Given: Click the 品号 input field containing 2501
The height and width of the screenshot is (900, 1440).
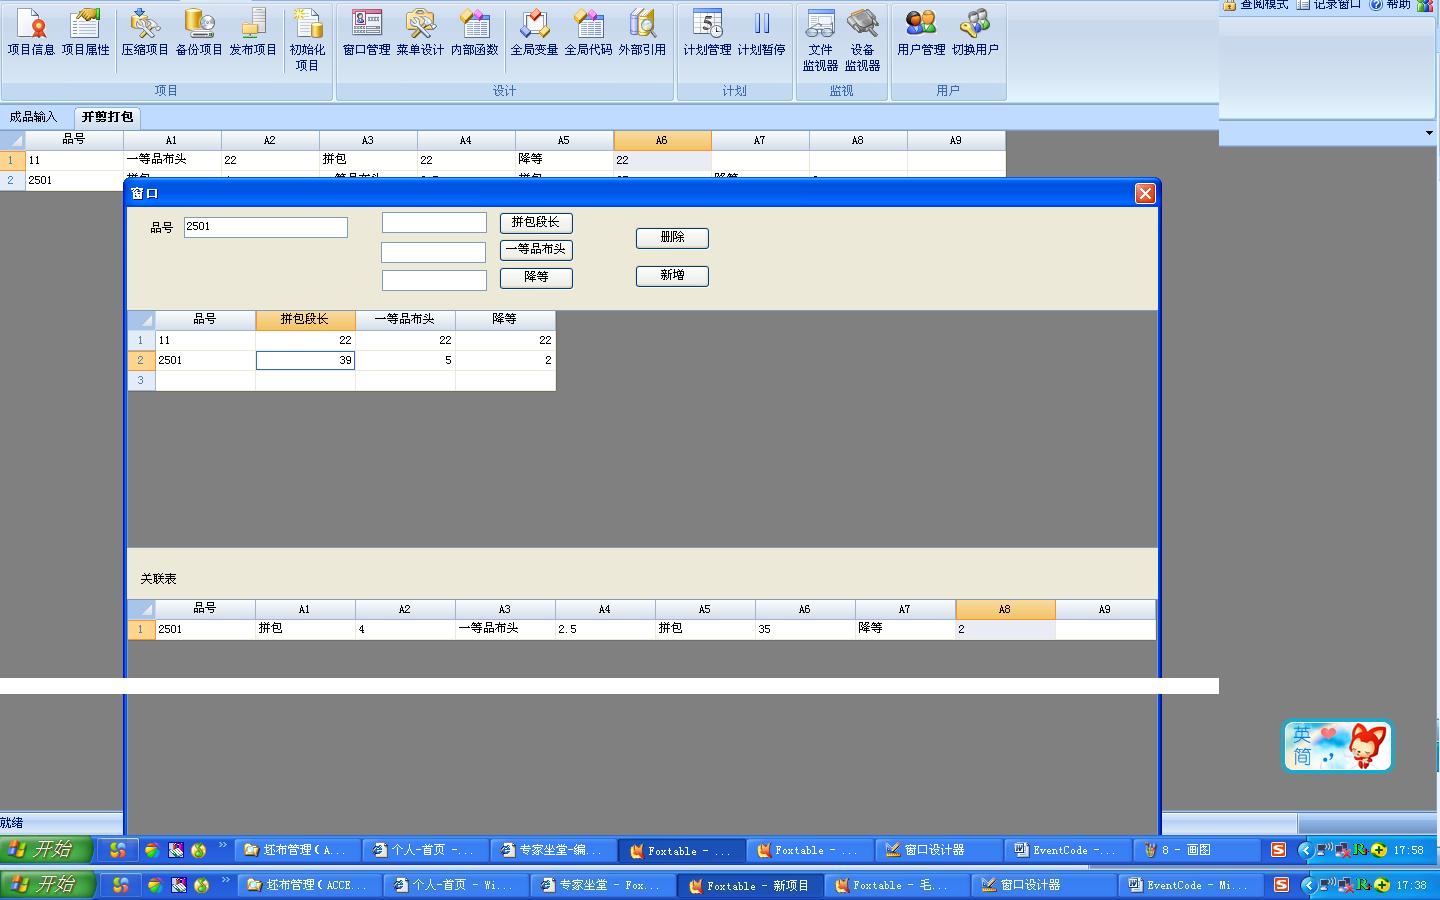Looking at the screenshot, I should click(x=265, y=227).
